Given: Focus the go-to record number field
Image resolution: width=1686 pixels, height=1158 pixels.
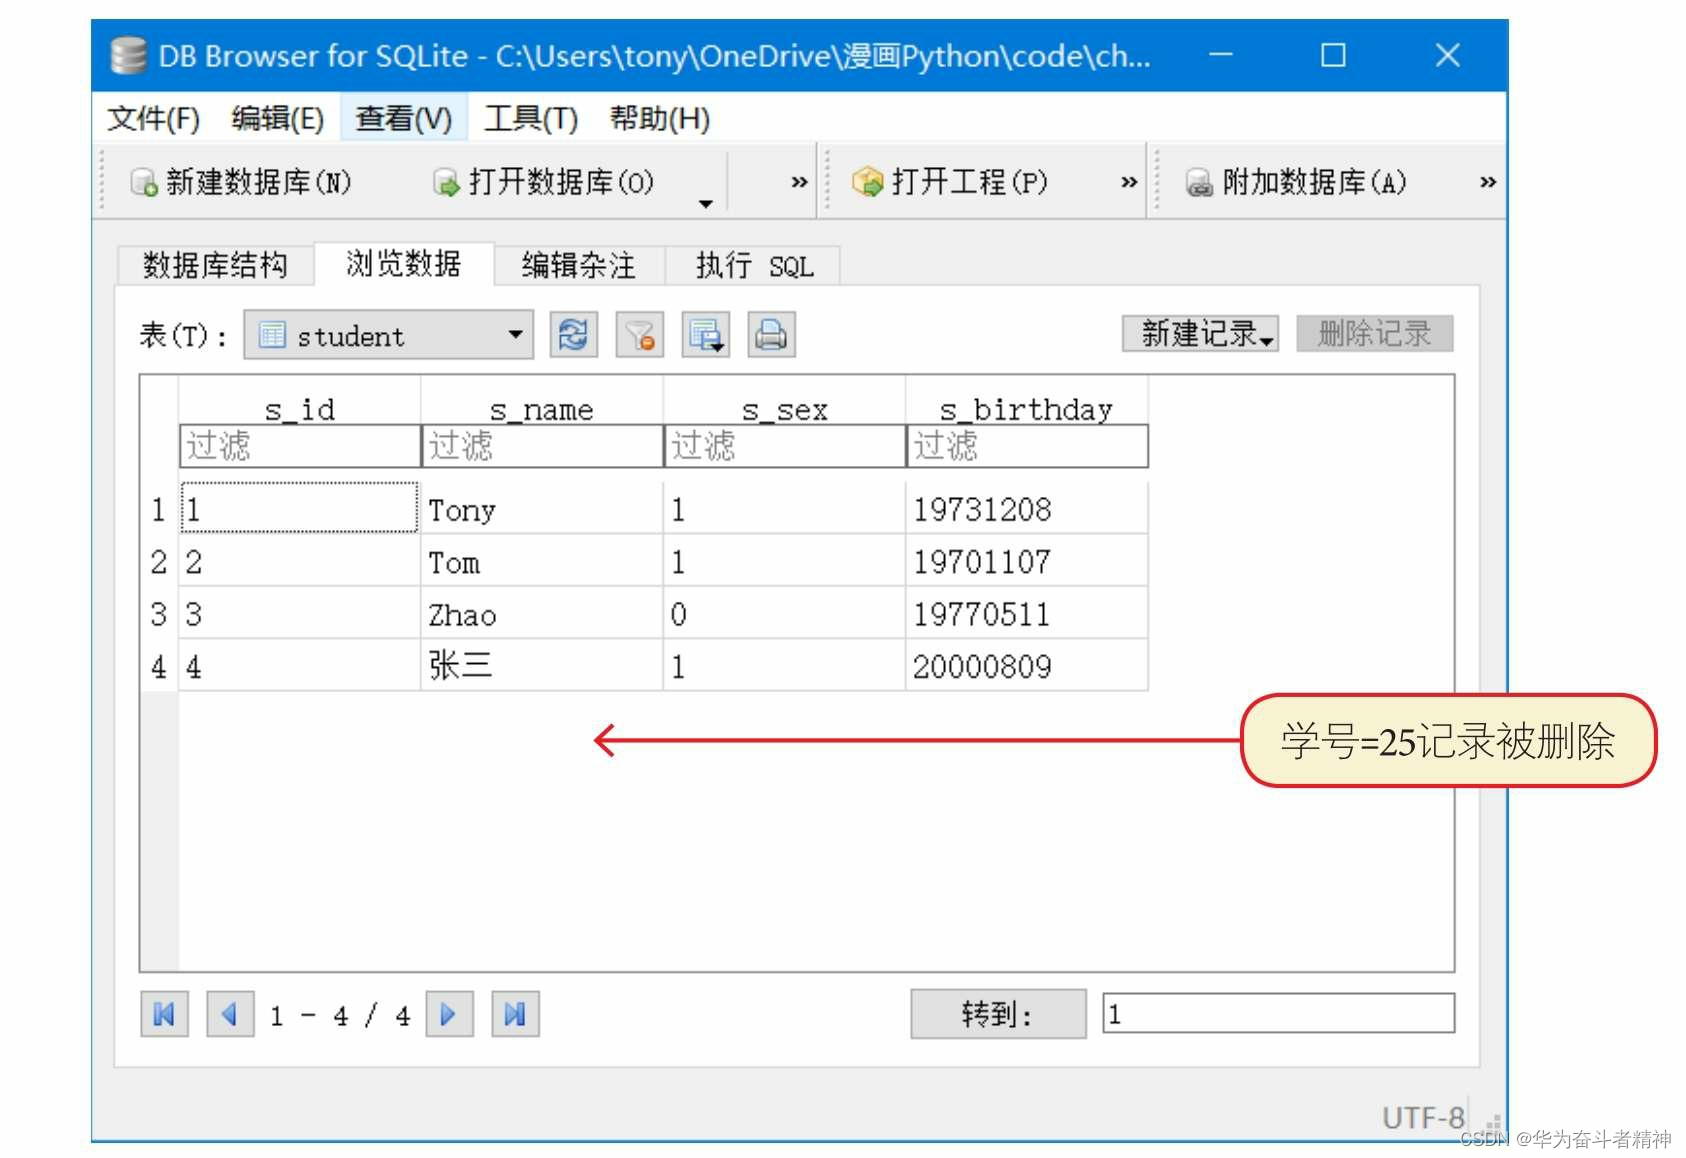Looking at the screenshot, I should 1279,1013.
